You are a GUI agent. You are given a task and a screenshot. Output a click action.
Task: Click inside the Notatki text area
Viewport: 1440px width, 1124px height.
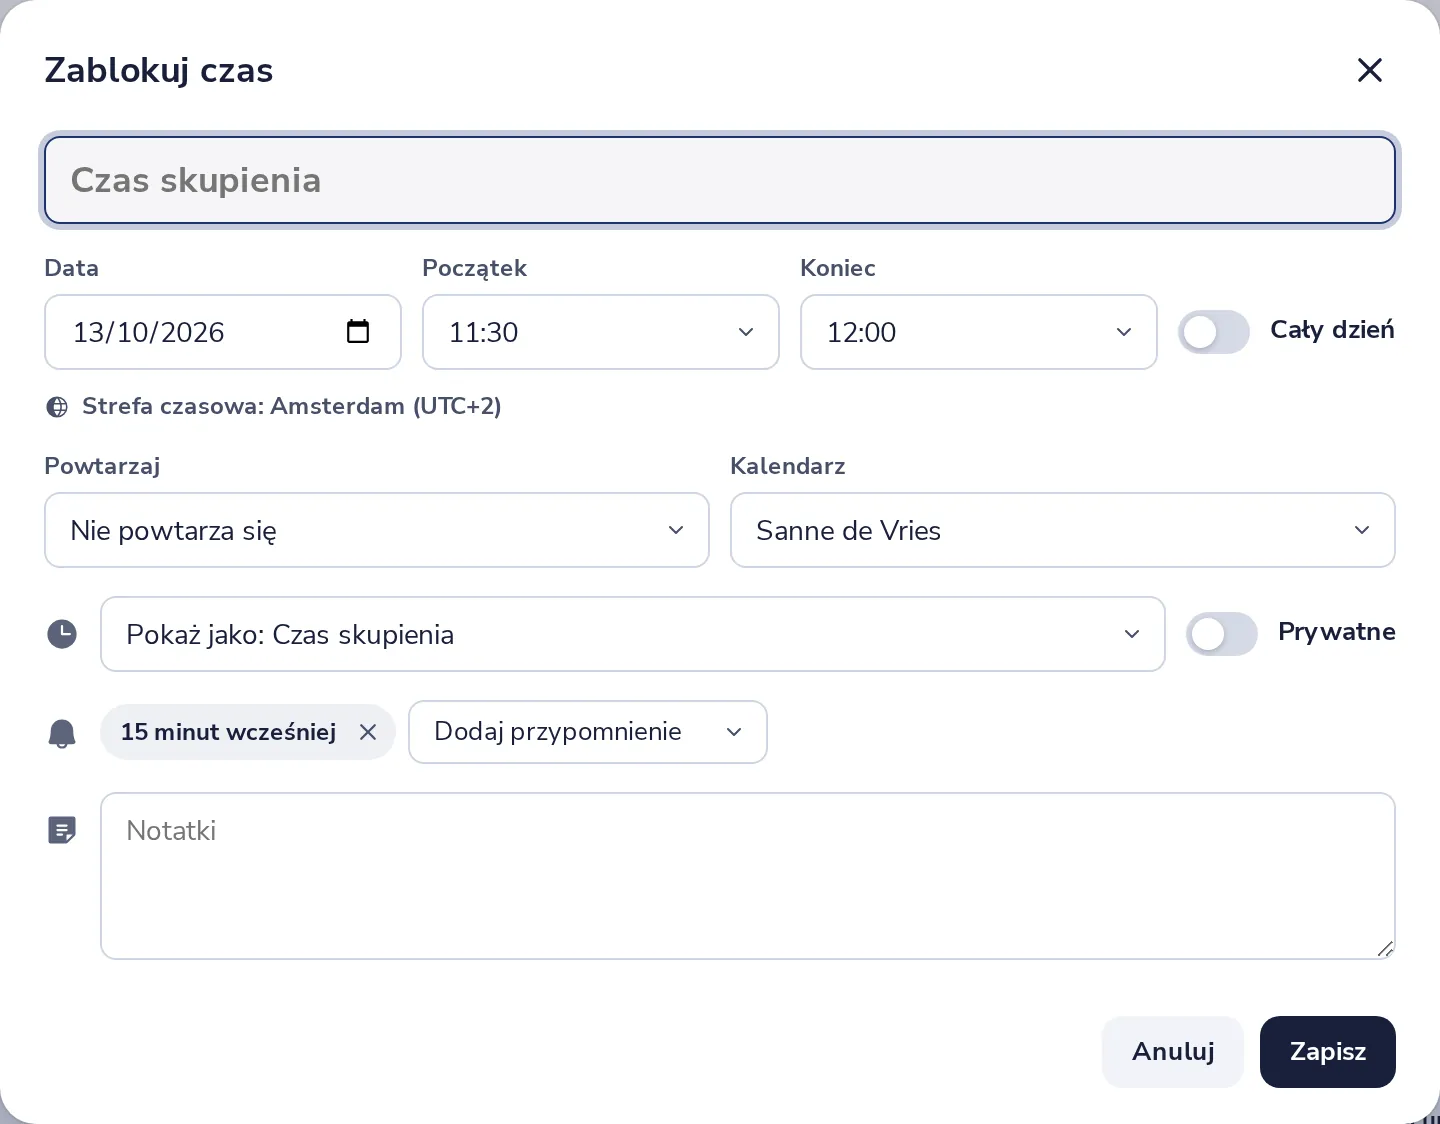[748, 876]
